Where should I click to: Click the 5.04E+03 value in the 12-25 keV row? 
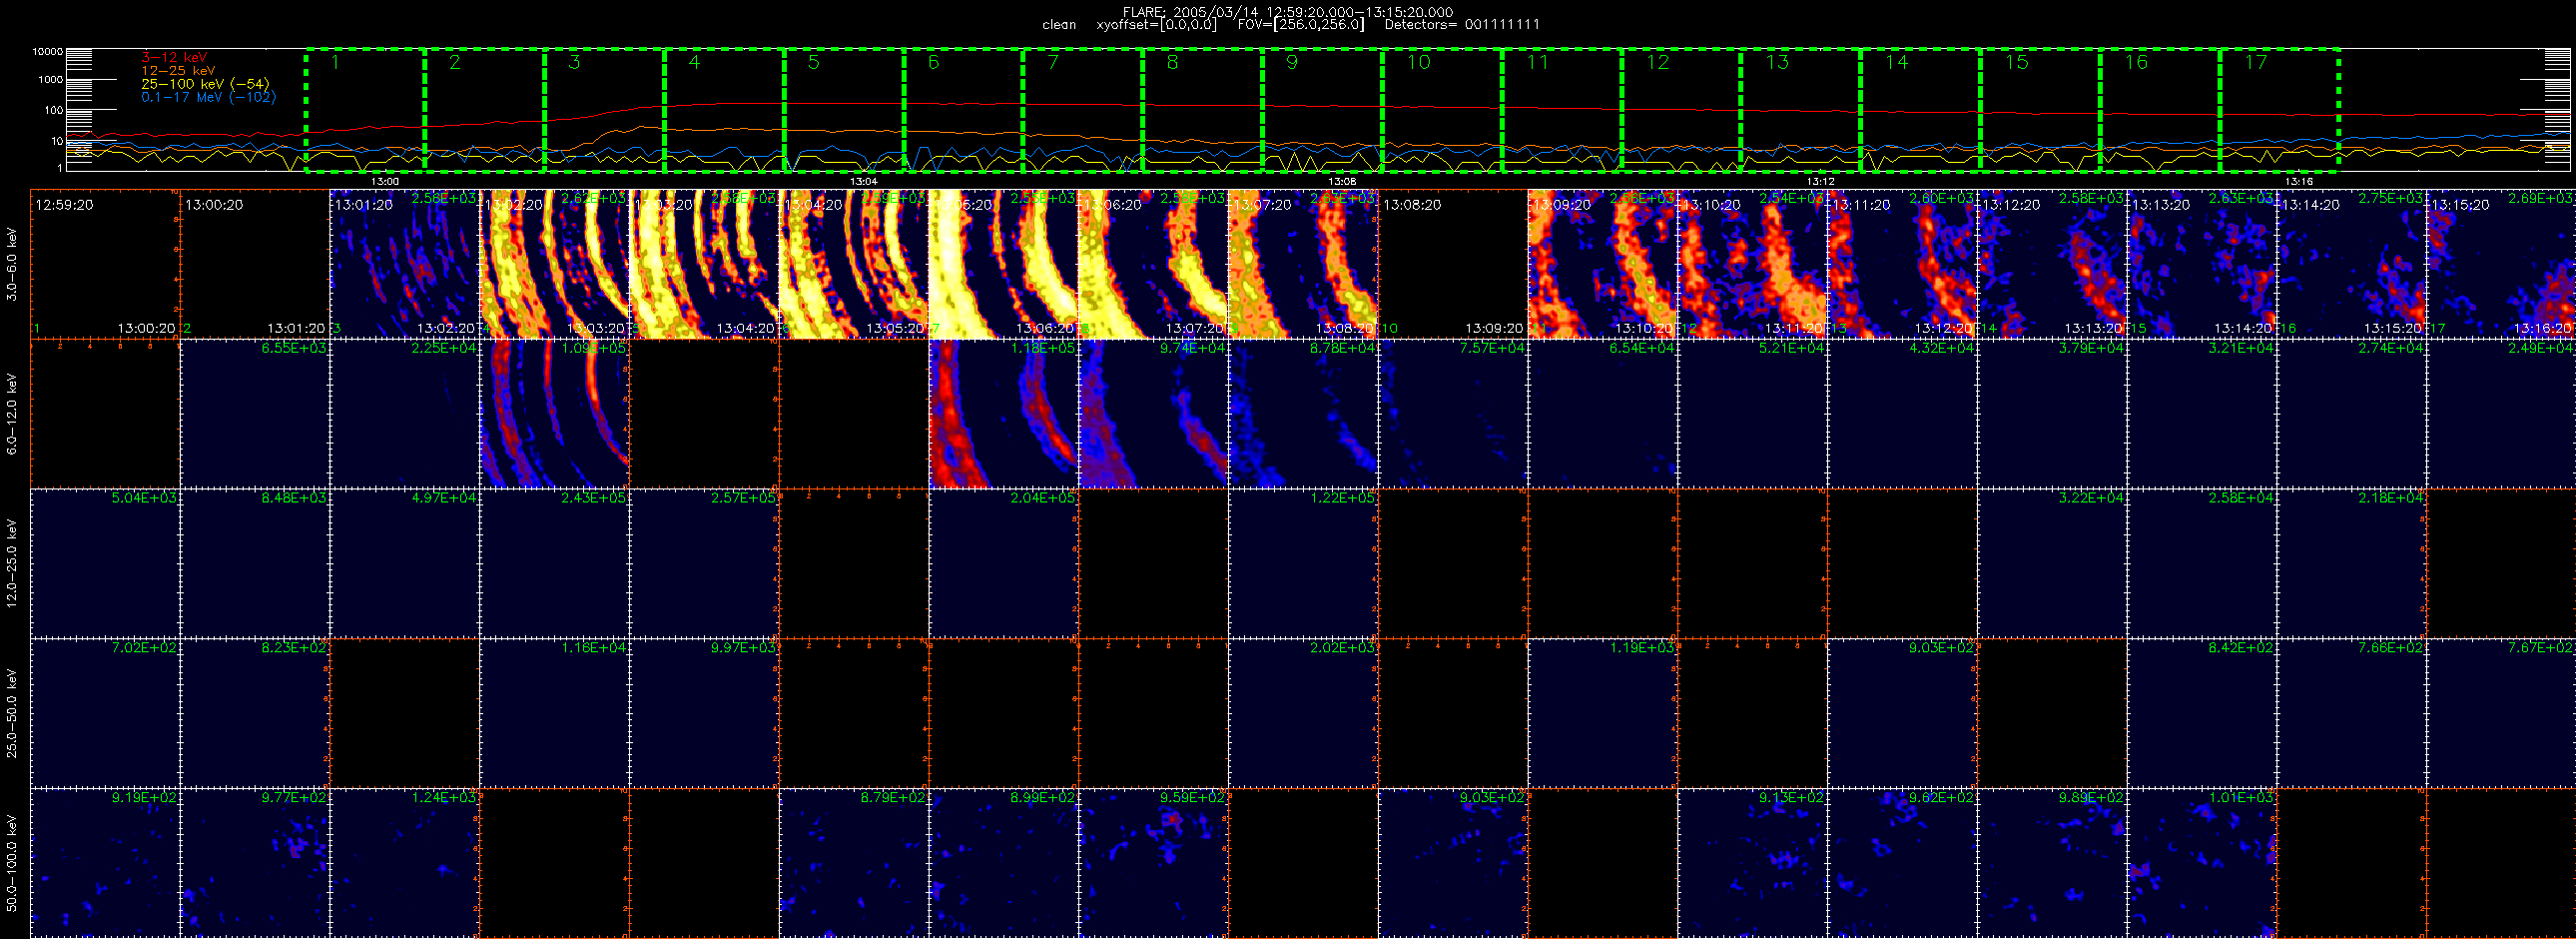pyautogui.click(x=144, y=498)
